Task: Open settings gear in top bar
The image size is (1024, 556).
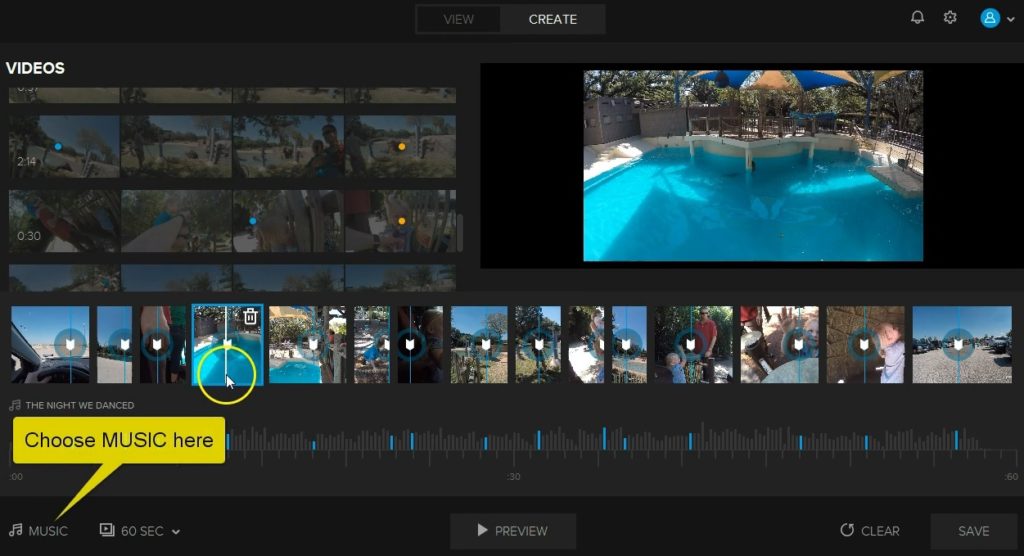Action: click(x=950, y=18)
